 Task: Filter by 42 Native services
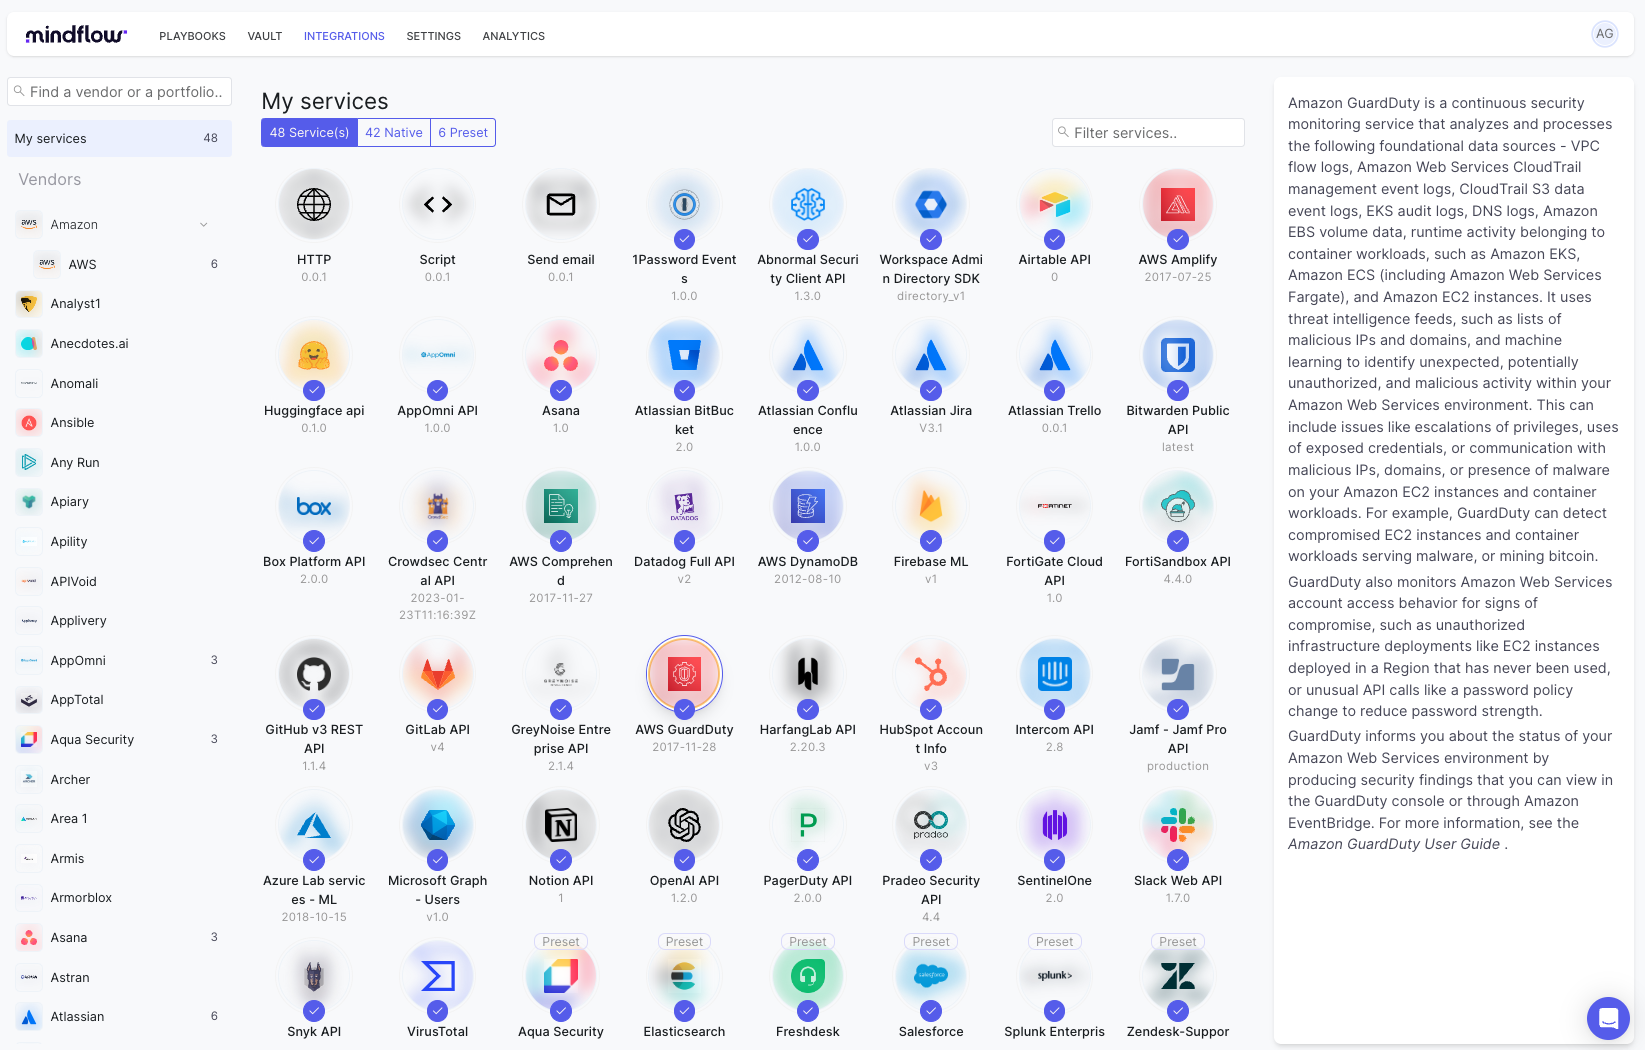394,133
